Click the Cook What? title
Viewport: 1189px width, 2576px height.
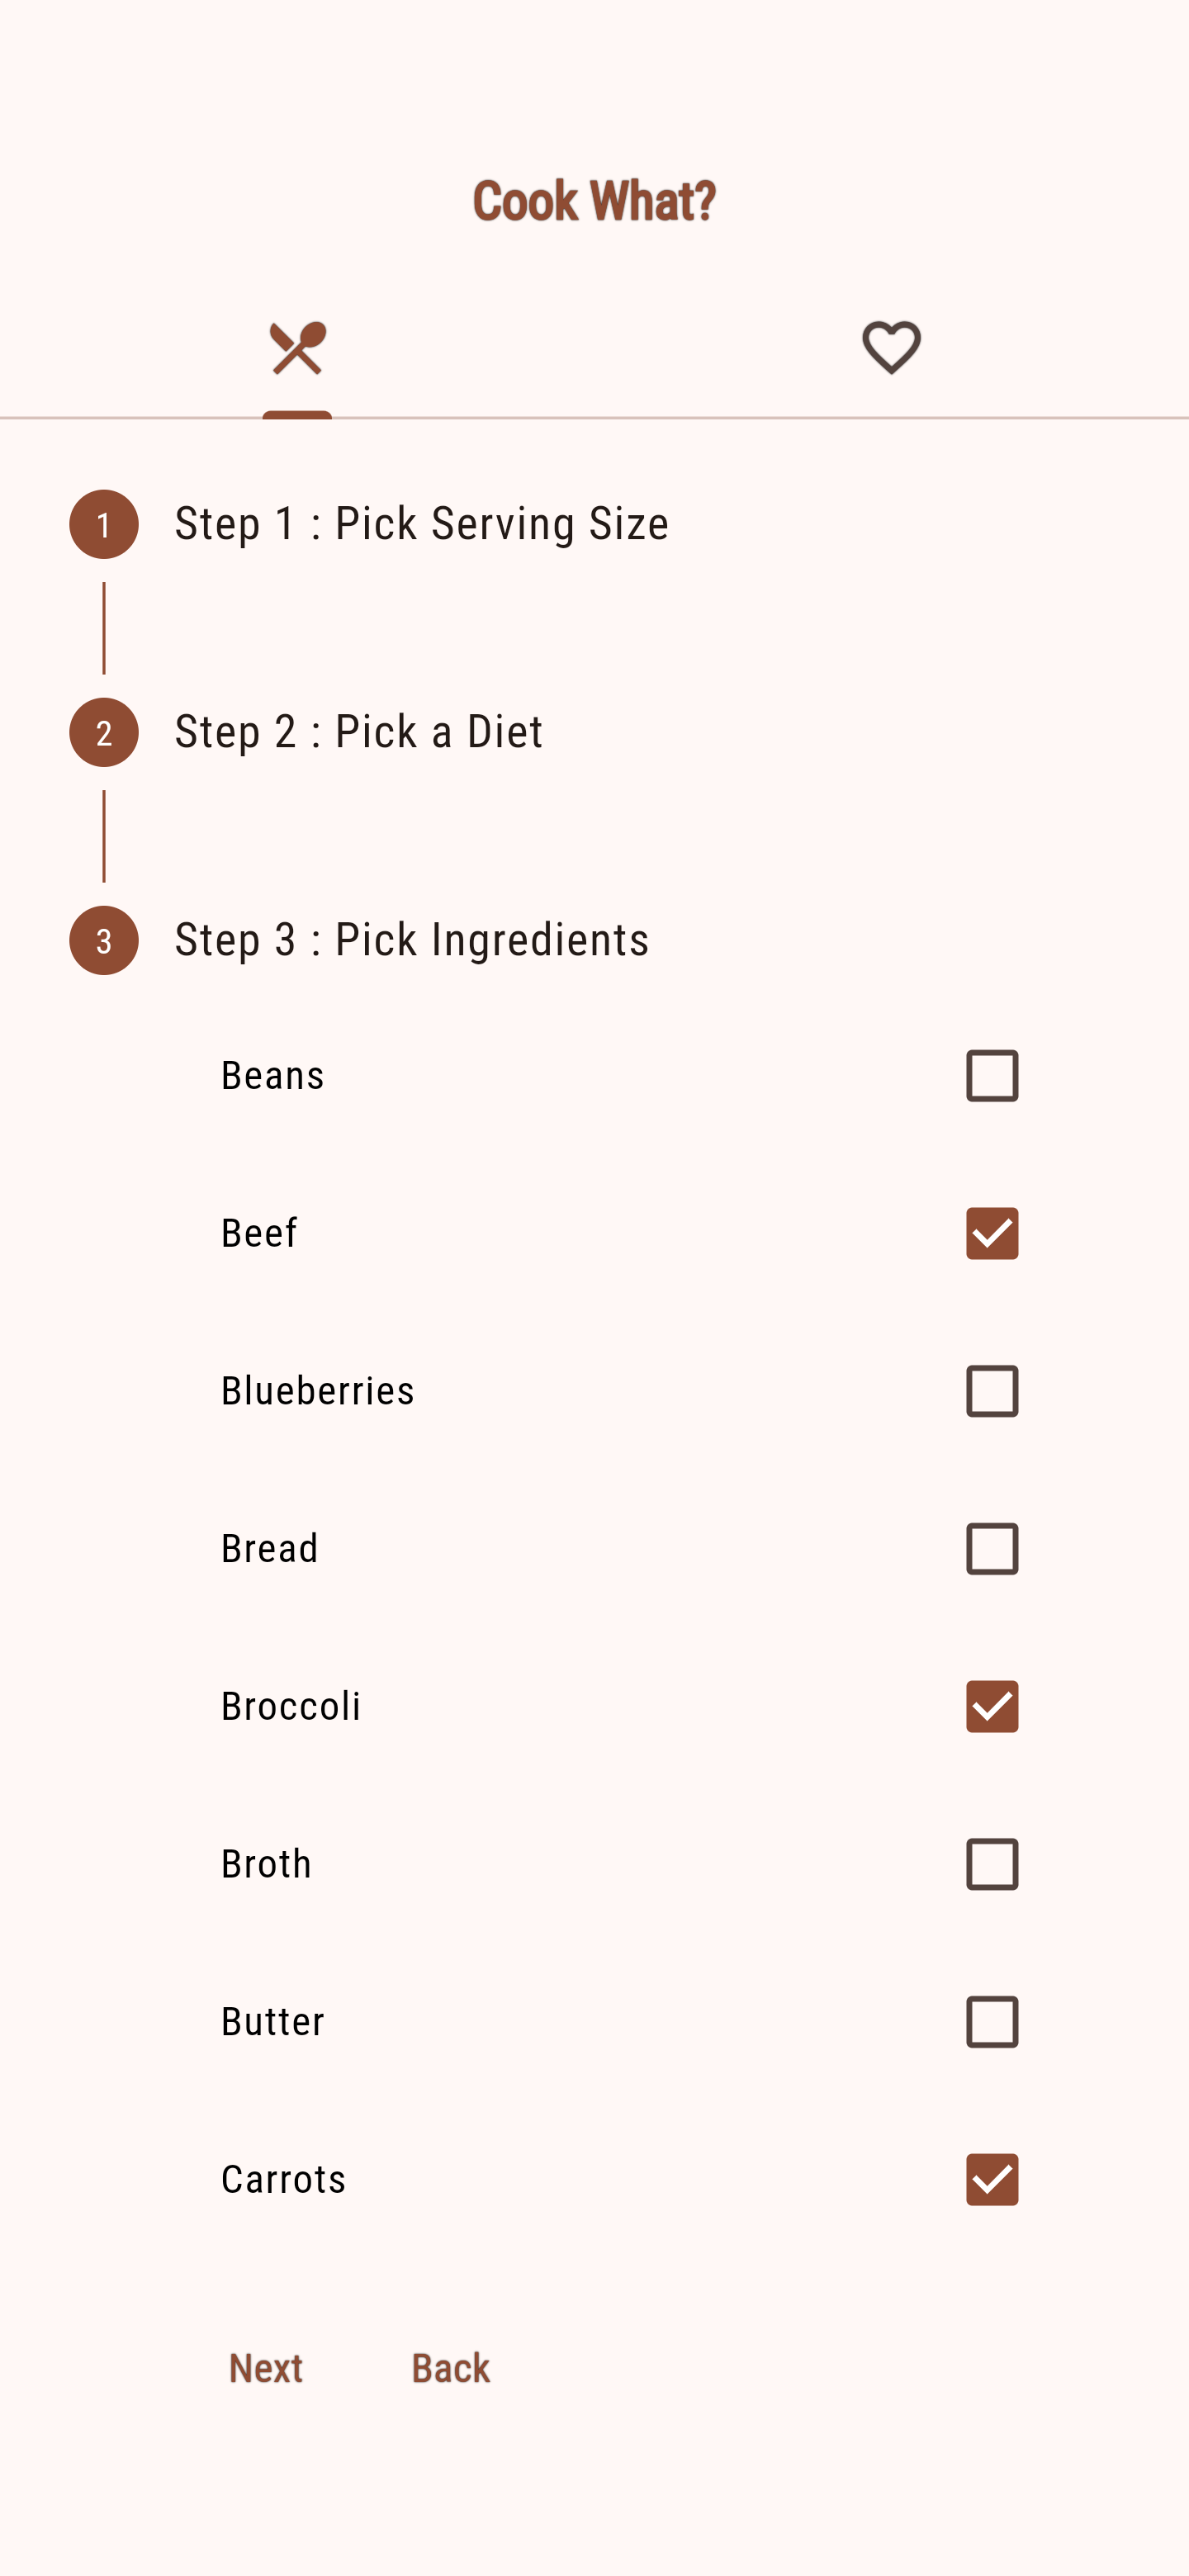point(594,201)
